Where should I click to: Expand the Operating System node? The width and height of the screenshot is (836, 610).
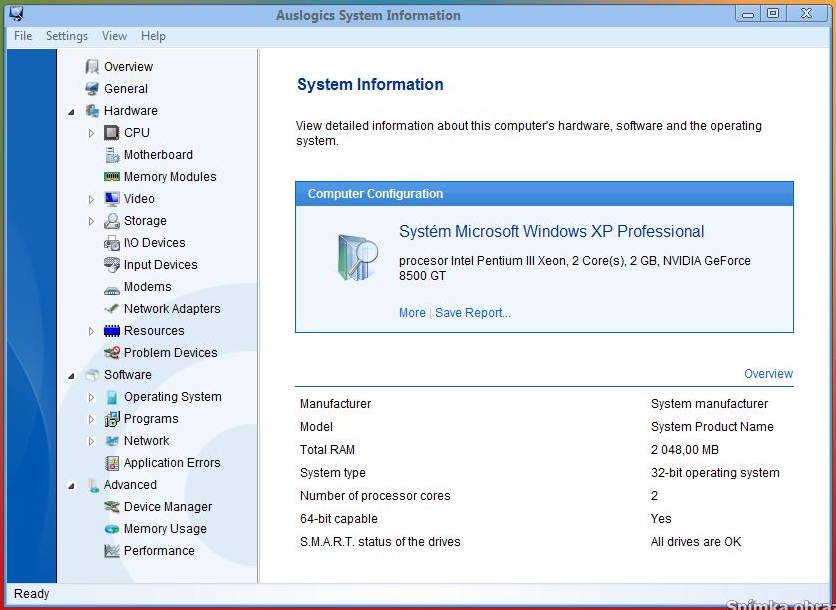(91, 397)
